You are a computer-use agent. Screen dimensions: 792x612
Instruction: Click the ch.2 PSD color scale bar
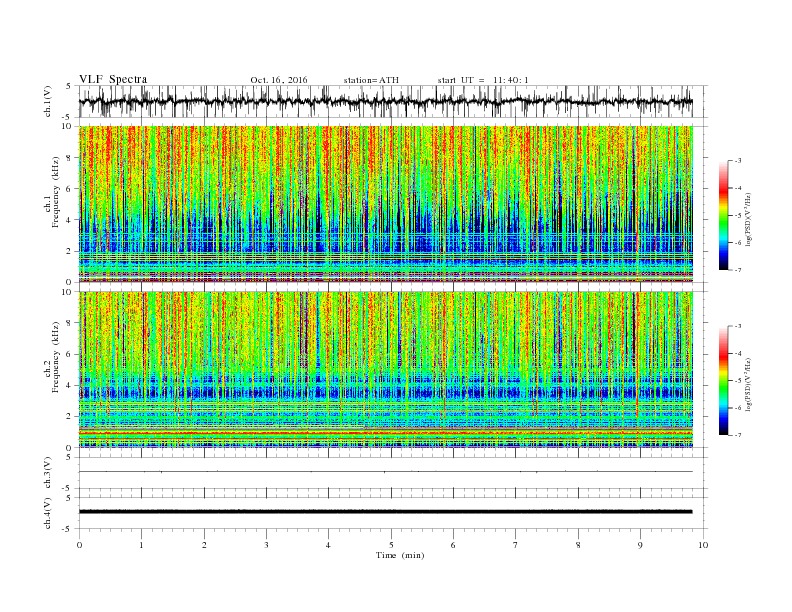[x=723, y=380]
